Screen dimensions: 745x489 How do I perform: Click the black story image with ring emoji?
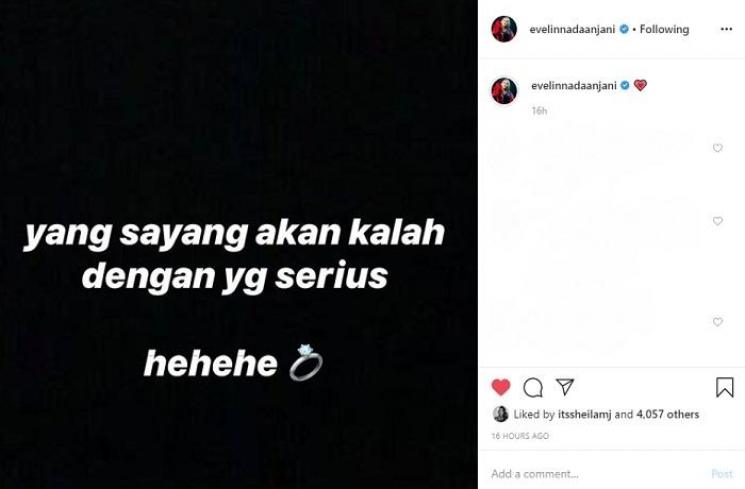coord(239,244)
